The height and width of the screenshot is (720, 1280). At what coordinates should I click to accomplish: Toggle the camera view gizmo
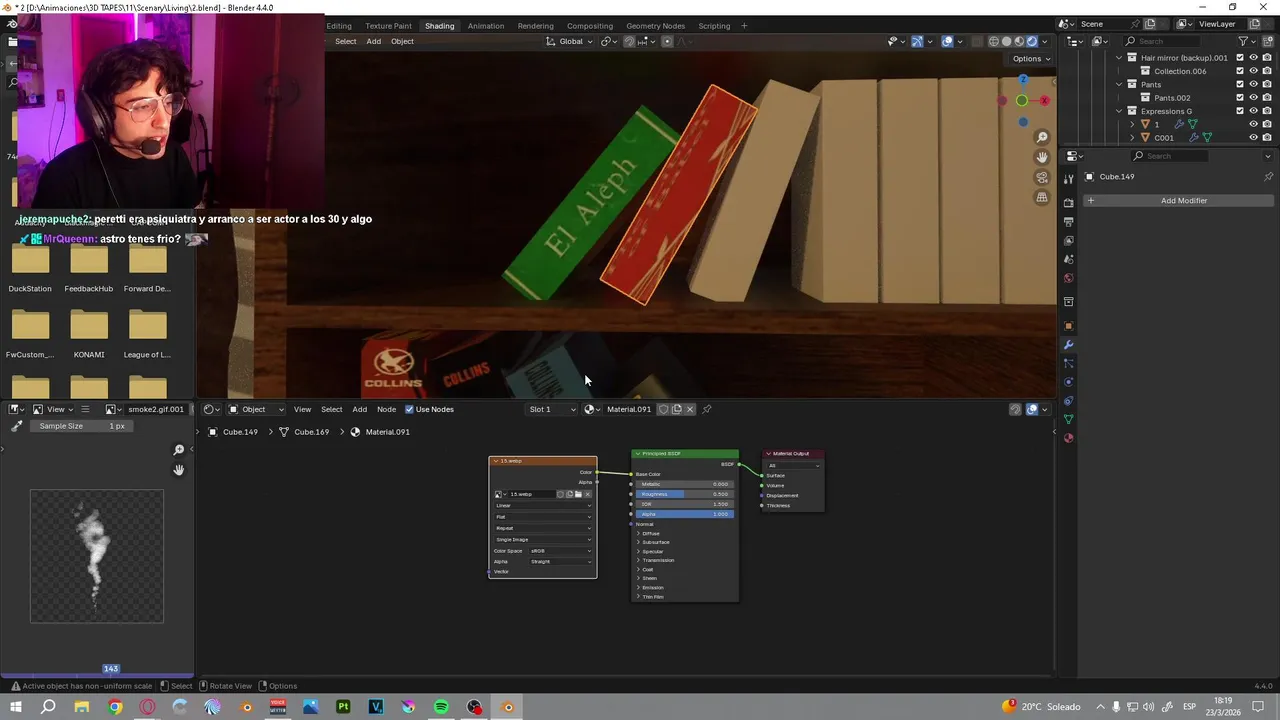pos(1042,177)
